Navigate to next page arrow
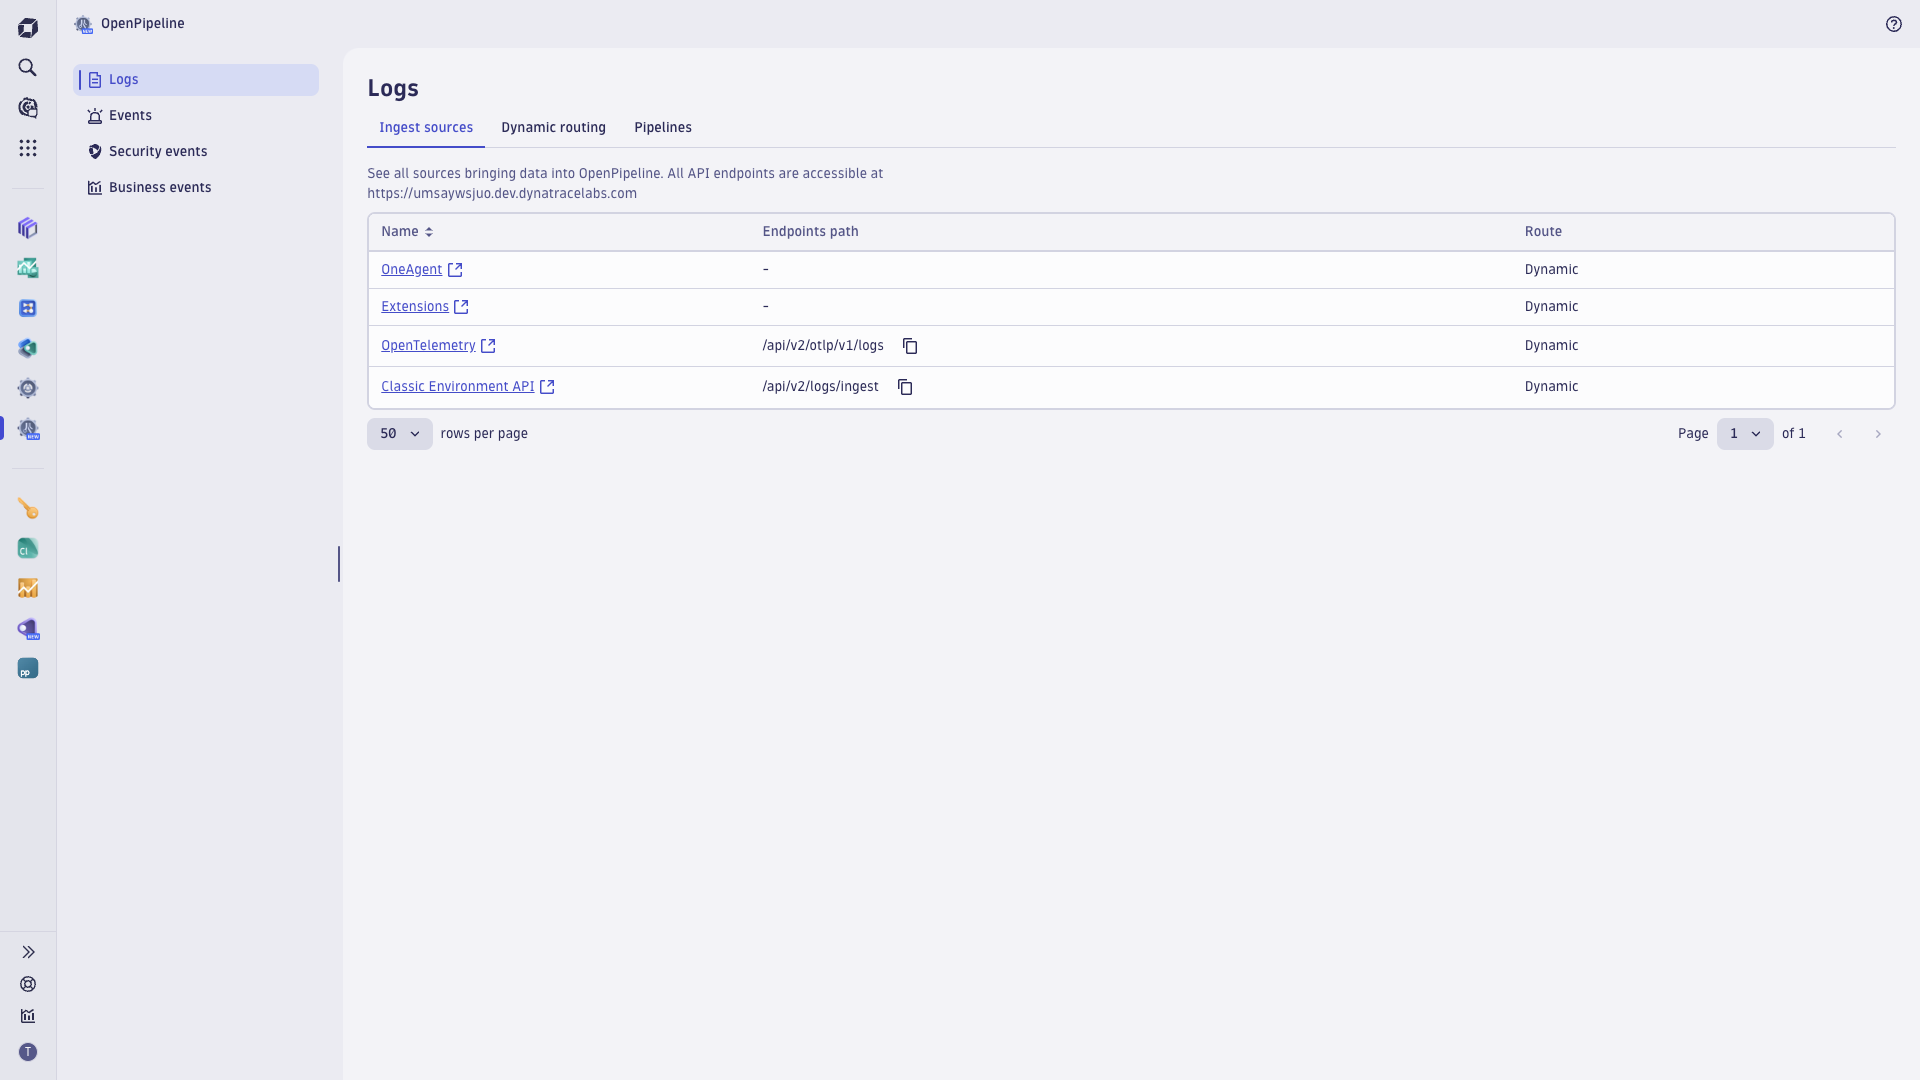Viewport: 1920px width, 1080px height. pos(1878,433)
